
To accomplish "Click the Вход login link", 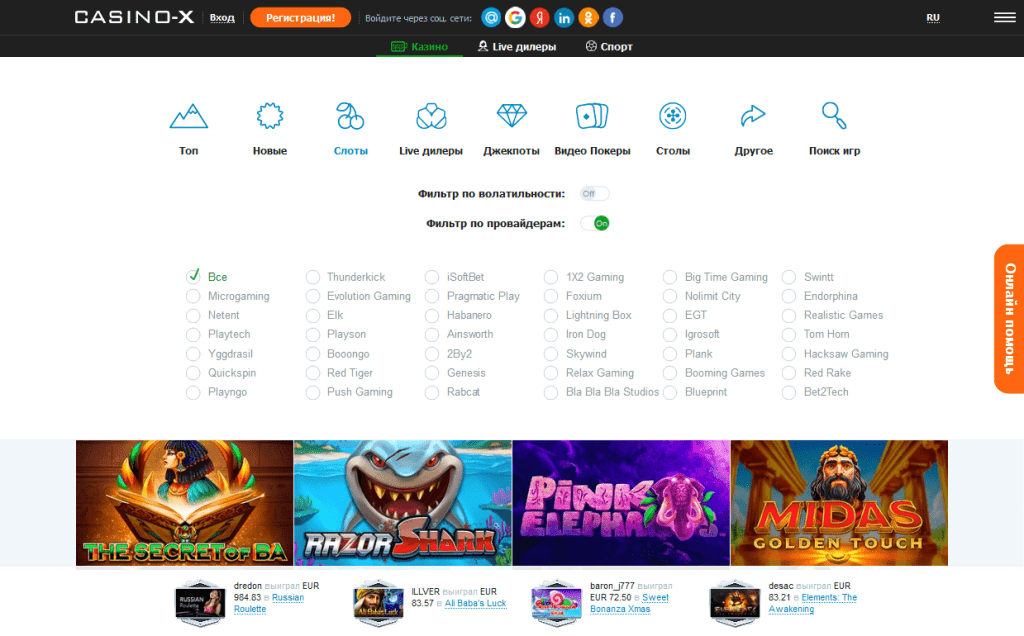I will 222,18.
